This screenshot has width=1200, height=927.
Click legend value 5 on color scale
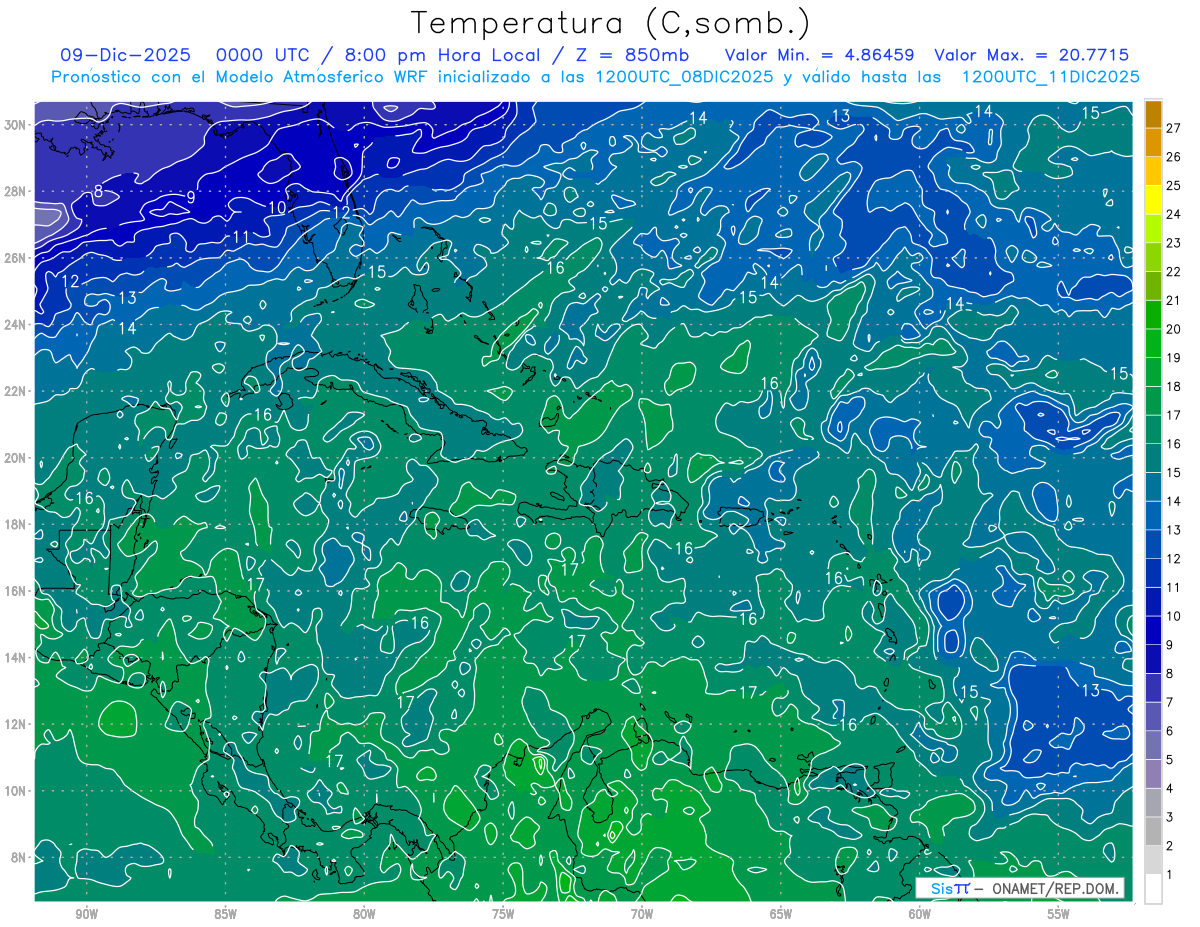point(1170,760)
